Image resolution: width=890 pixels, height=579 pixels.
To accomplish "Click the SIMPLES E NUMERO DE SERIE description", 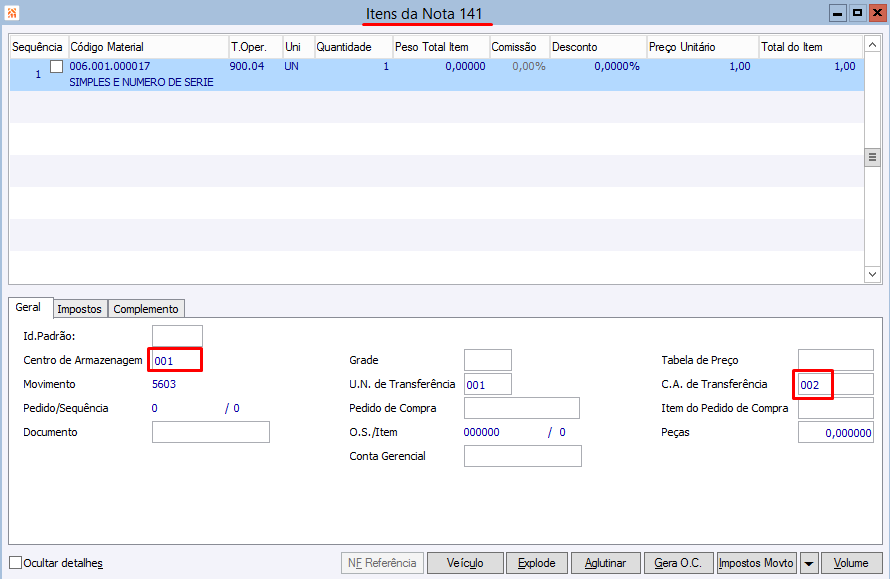I will tap(141, 82).
